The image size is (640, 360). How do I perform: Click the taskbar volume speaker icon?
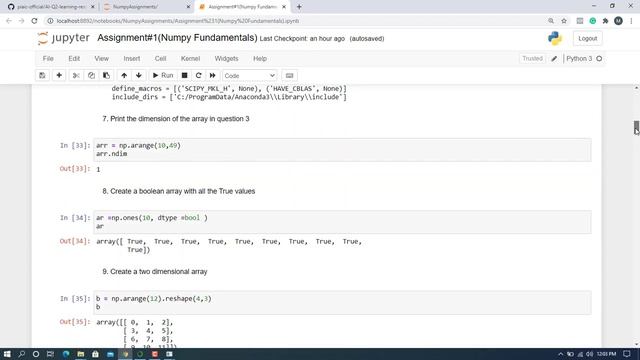click(x=589, y=354)
